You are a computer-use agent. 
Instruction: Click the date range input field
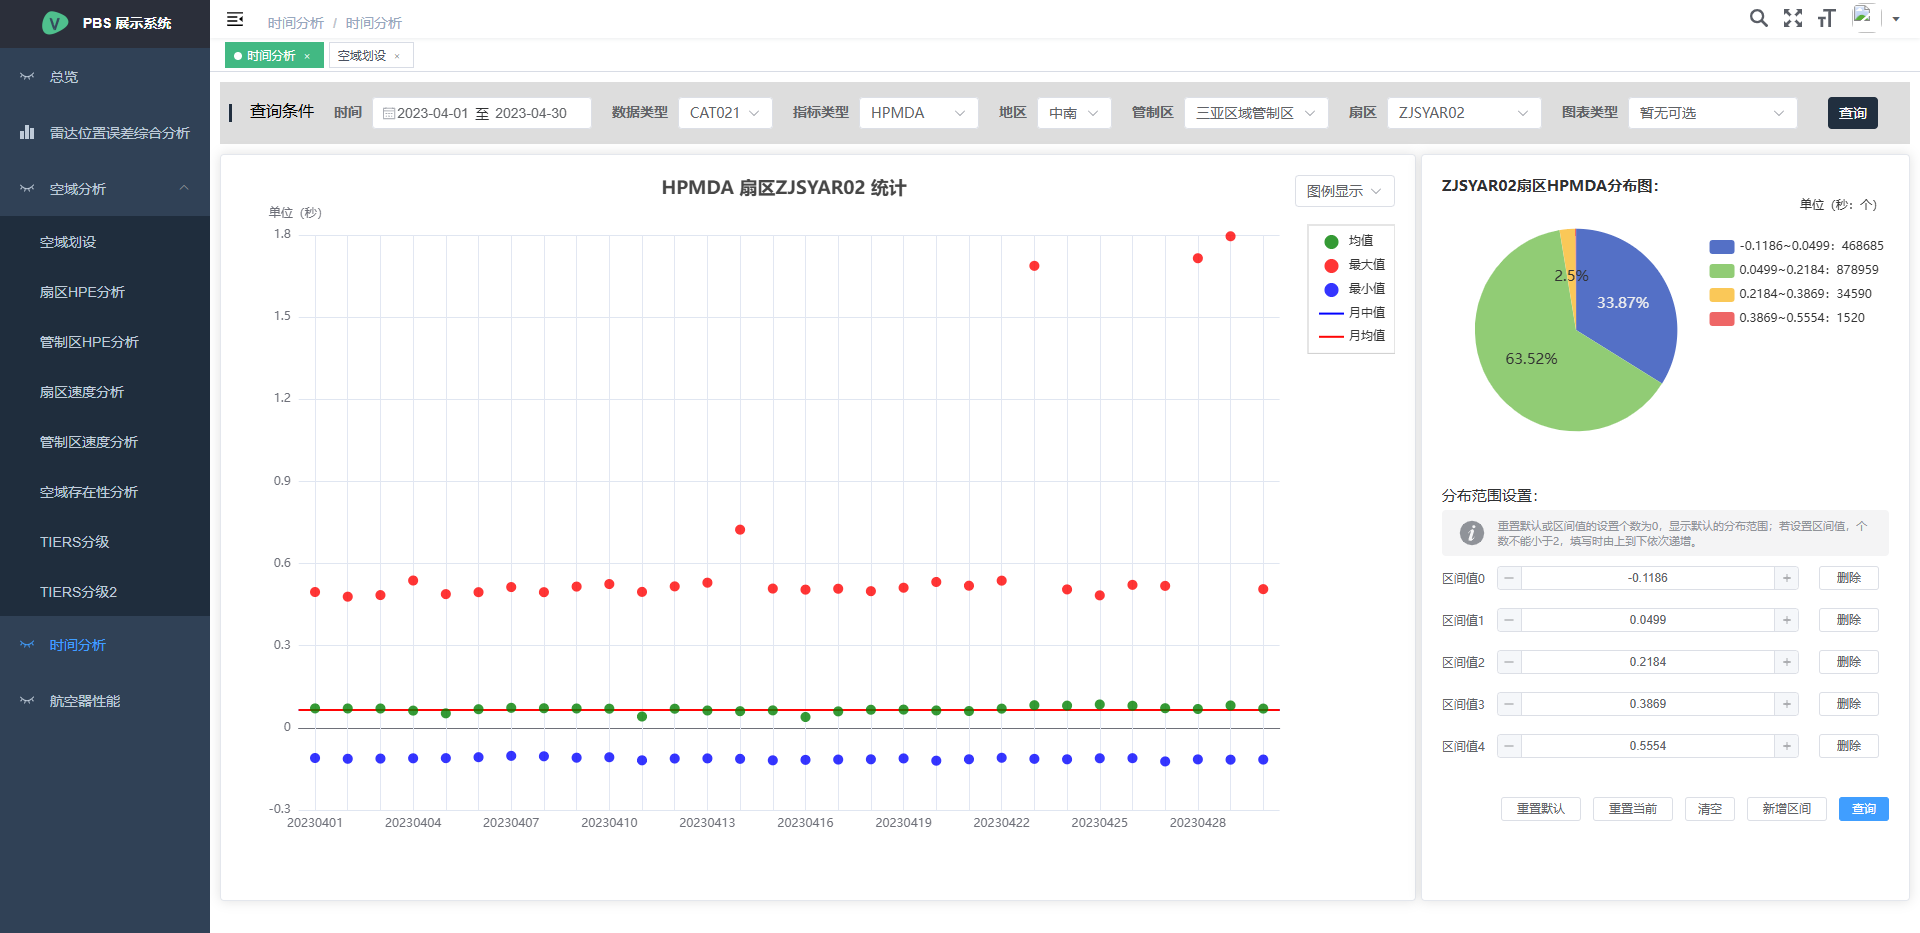[482, 113]
